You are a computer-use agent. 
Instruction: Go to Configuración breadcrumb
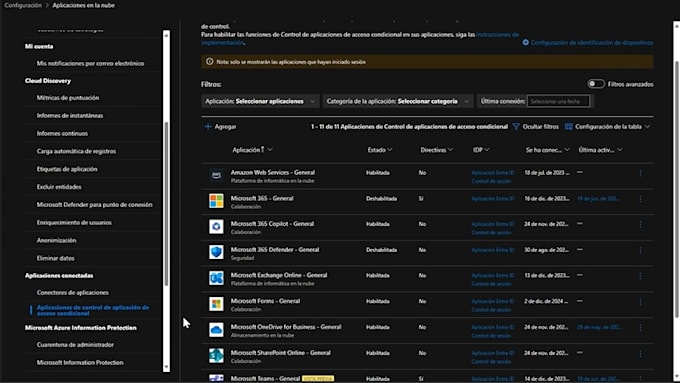click(23, 5)
